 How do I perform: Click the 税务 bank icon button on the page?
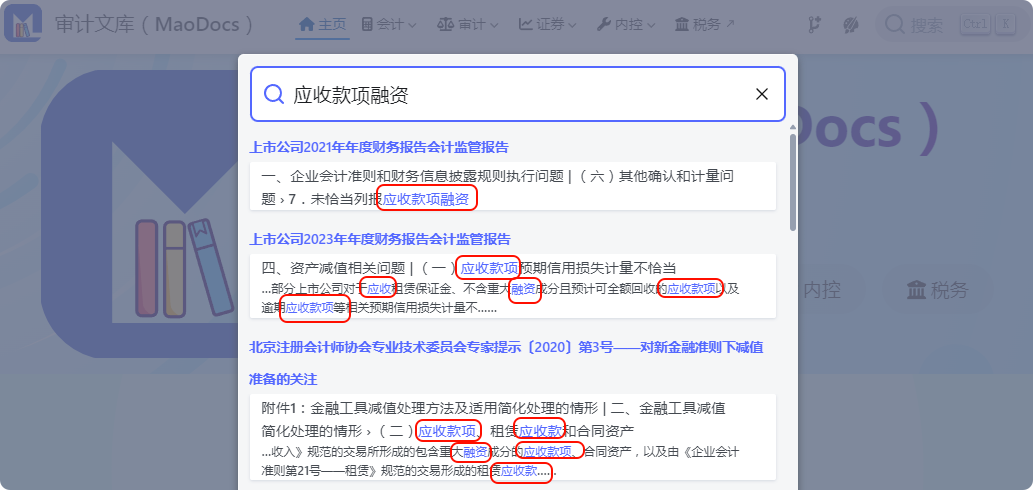coord(937,290)
